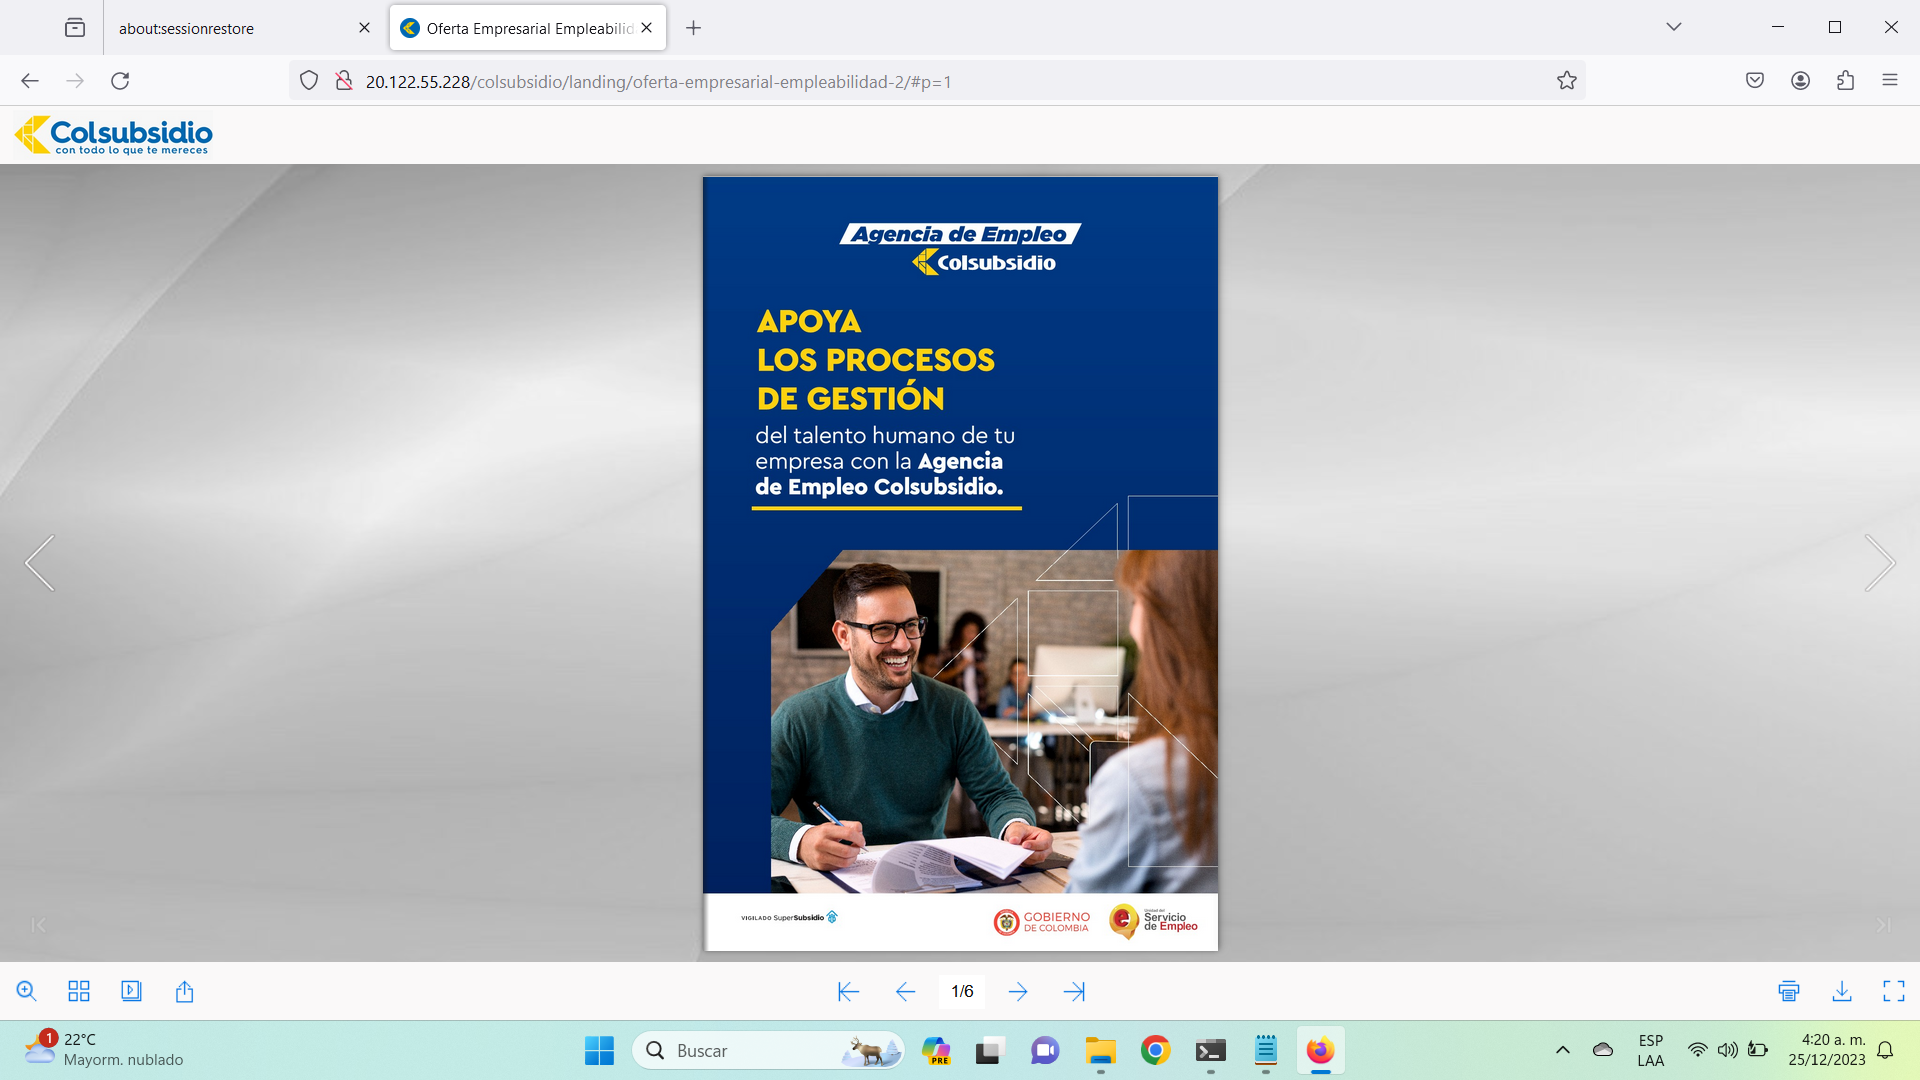Flip back with large left chevron
This screenshot has height=1080, width=1920.
point(40,563)
